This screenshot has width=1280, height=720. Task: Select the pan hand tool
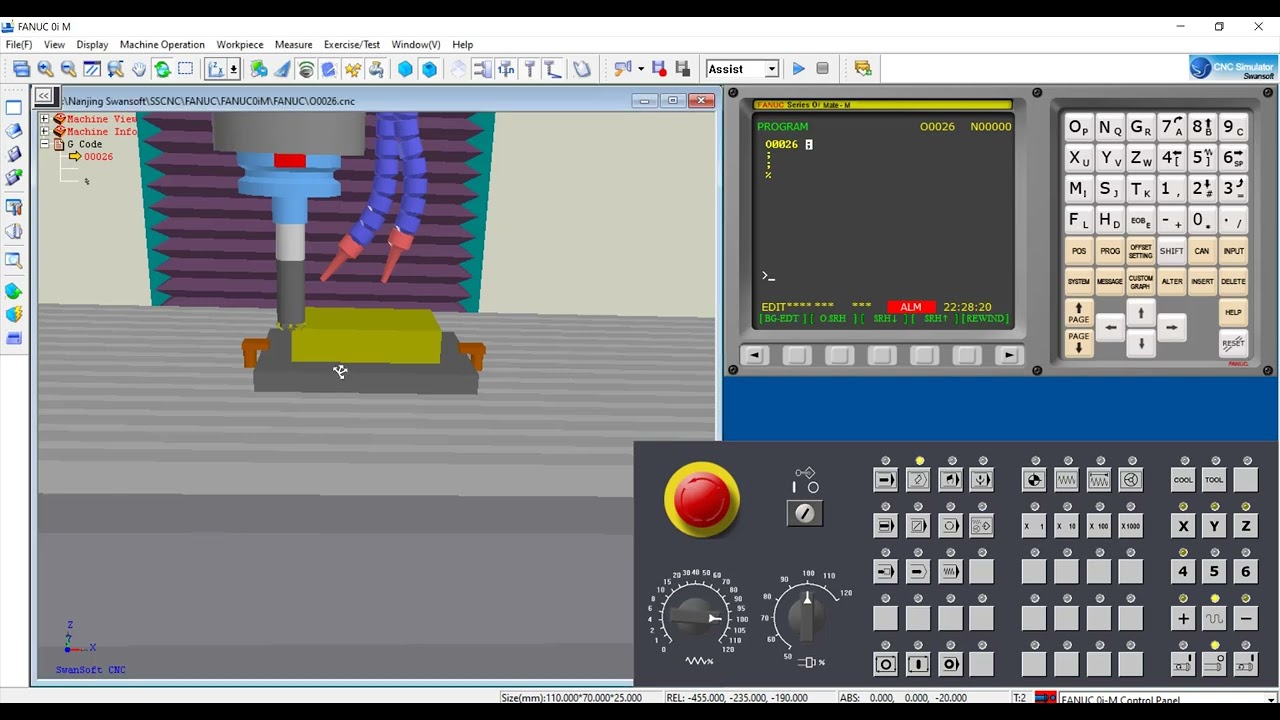pyautogui.click(x=139, y=69)
